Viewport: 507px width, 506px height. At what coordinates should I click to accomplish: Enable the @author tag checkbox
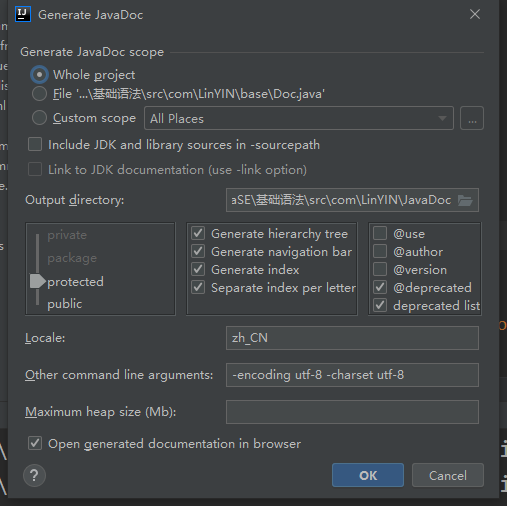(380, 251)
